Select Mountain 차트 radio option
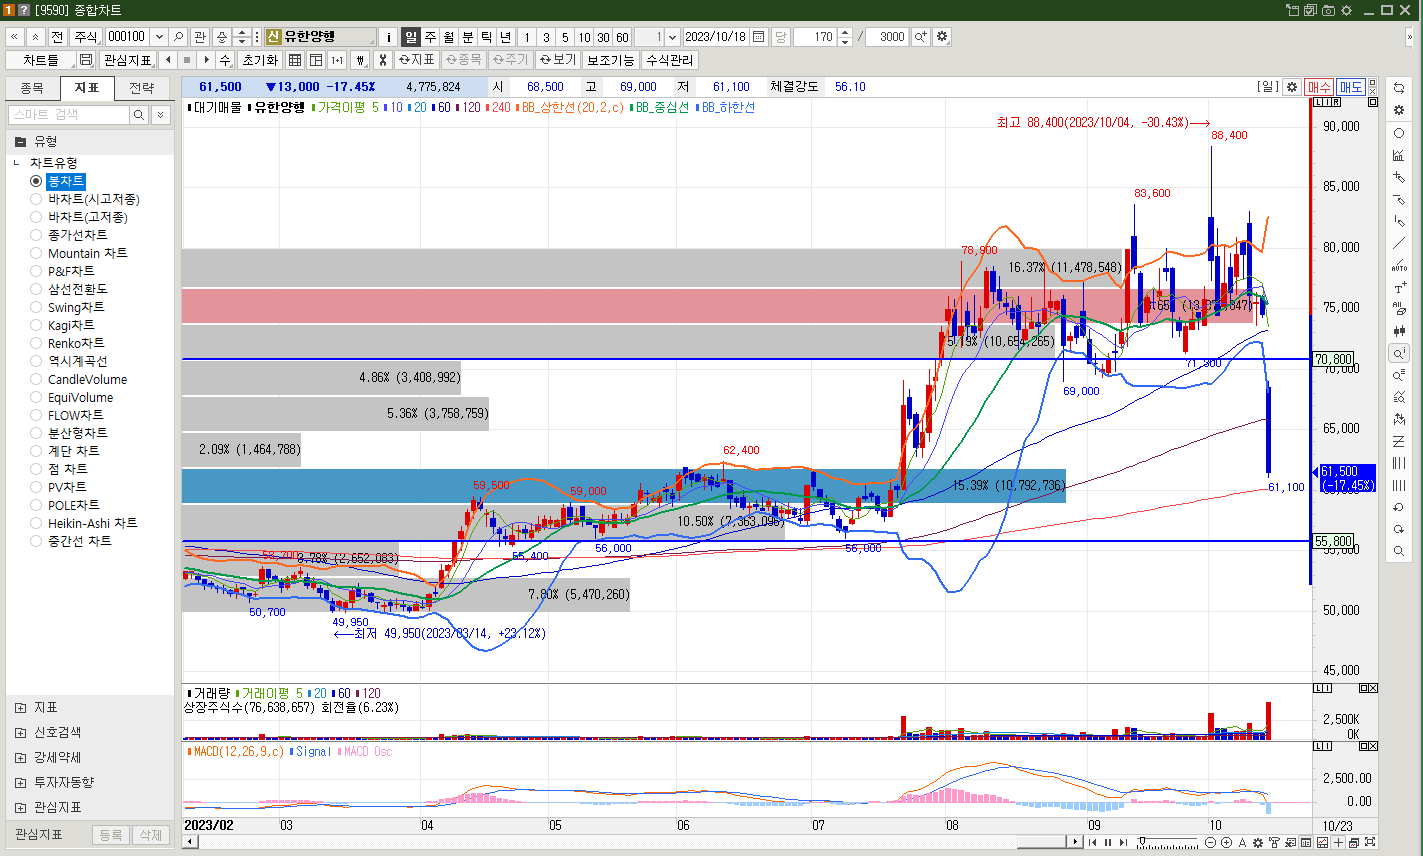Viewport: 1423px width, 856px height. coord(36,253)
